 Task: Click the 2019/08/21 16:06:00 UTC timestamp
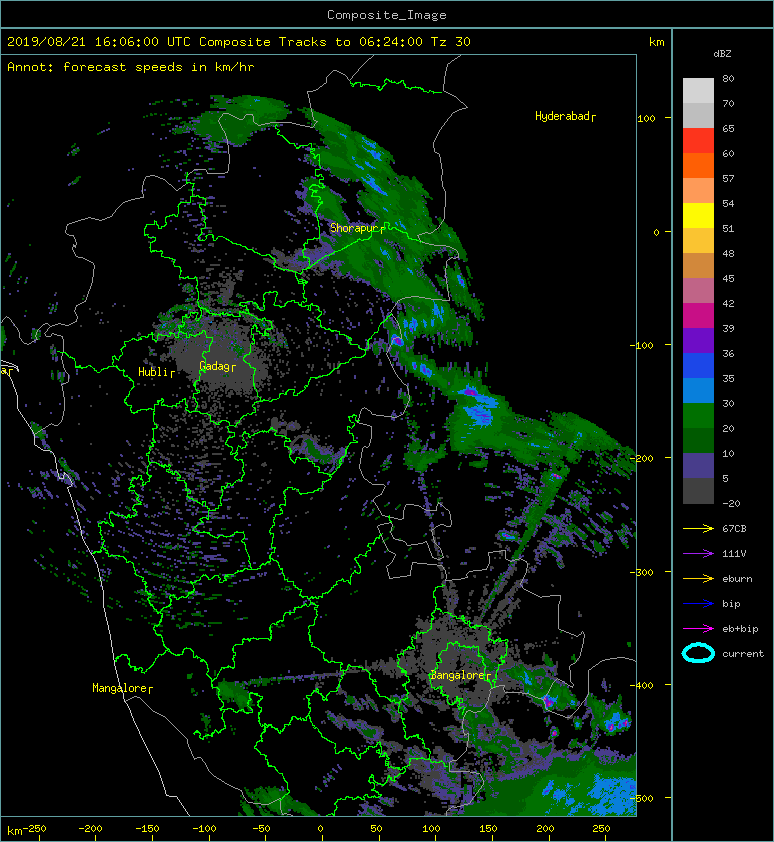point(99,42)
